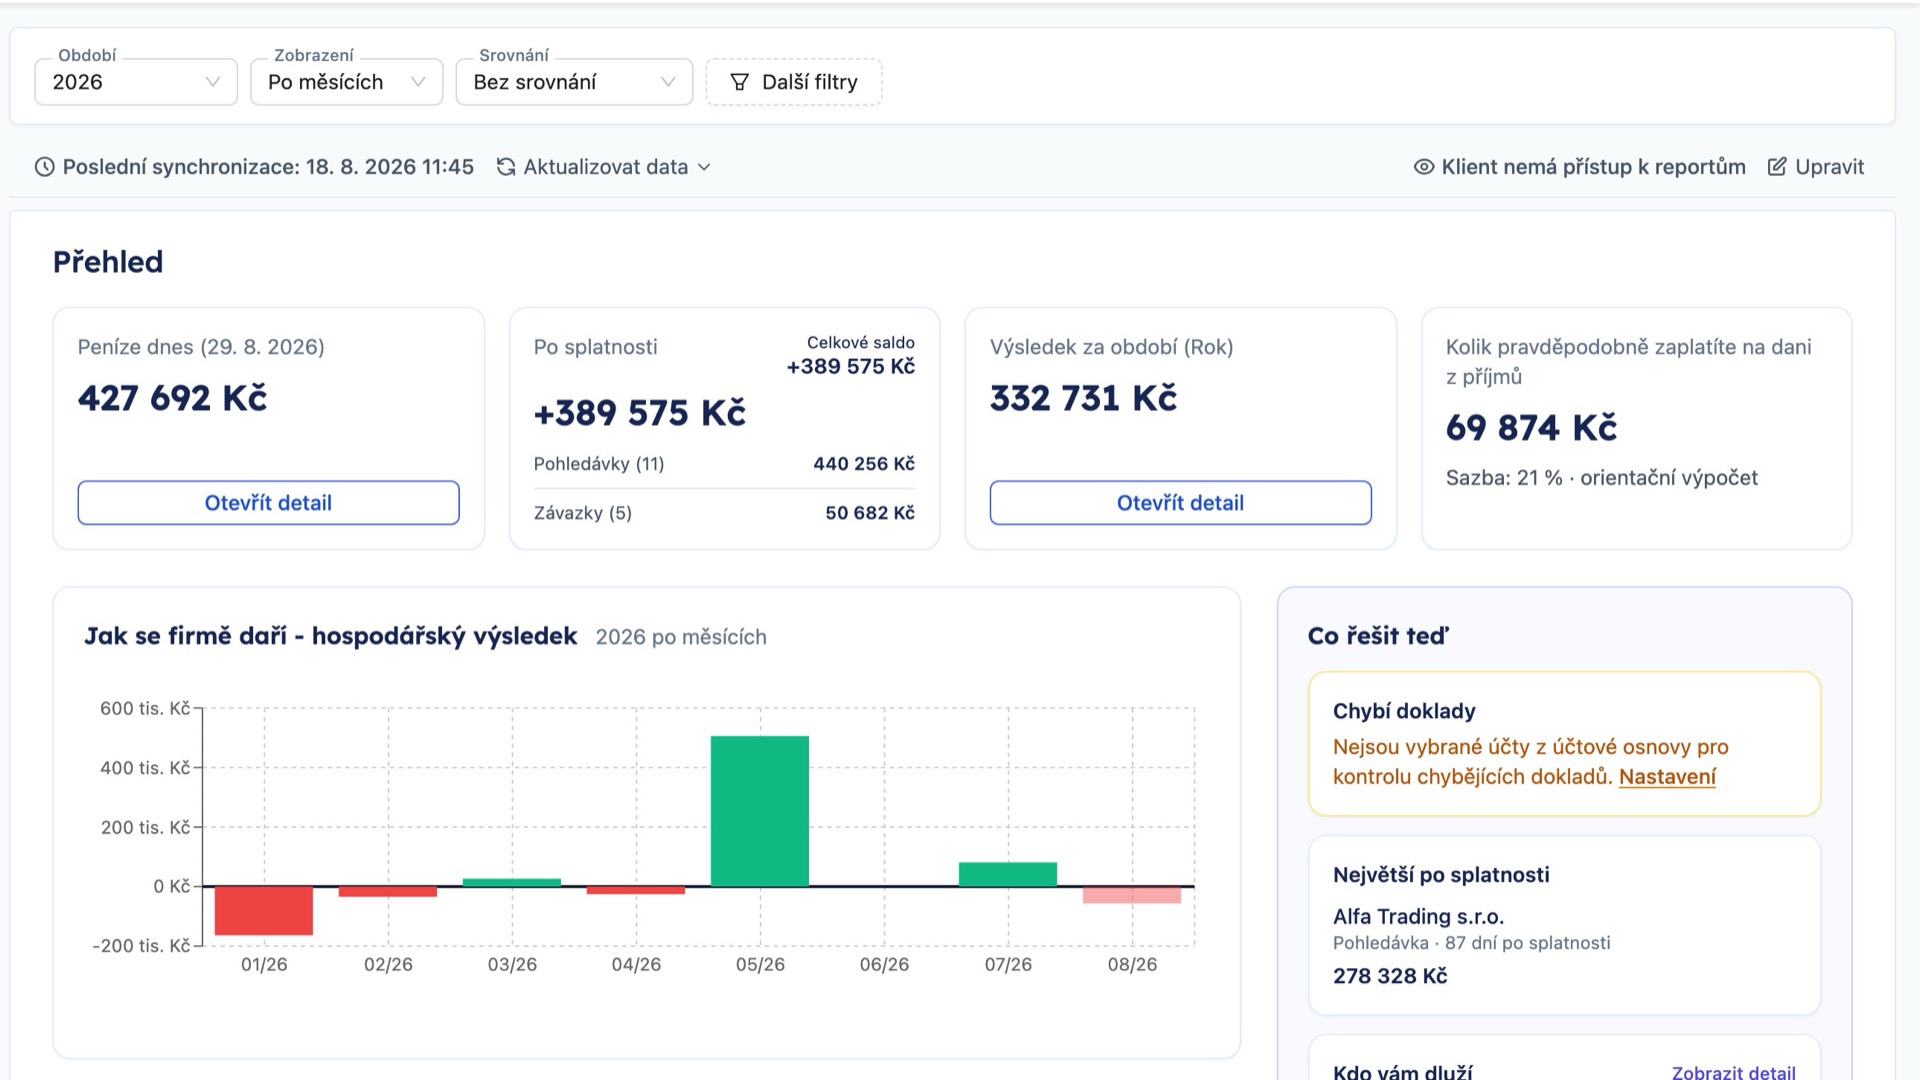Click the 02/26 red bar in chart
Viewport: 1920px width, 1080px height.
point(388,892)
